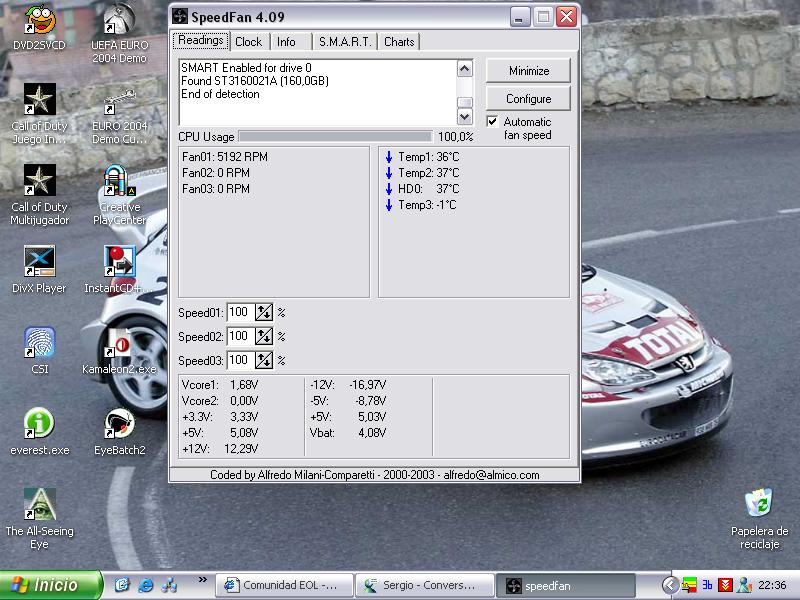Adjust the Speed01 spinner control
This screenshot has width=800, height=600.
tap(264, 313)
